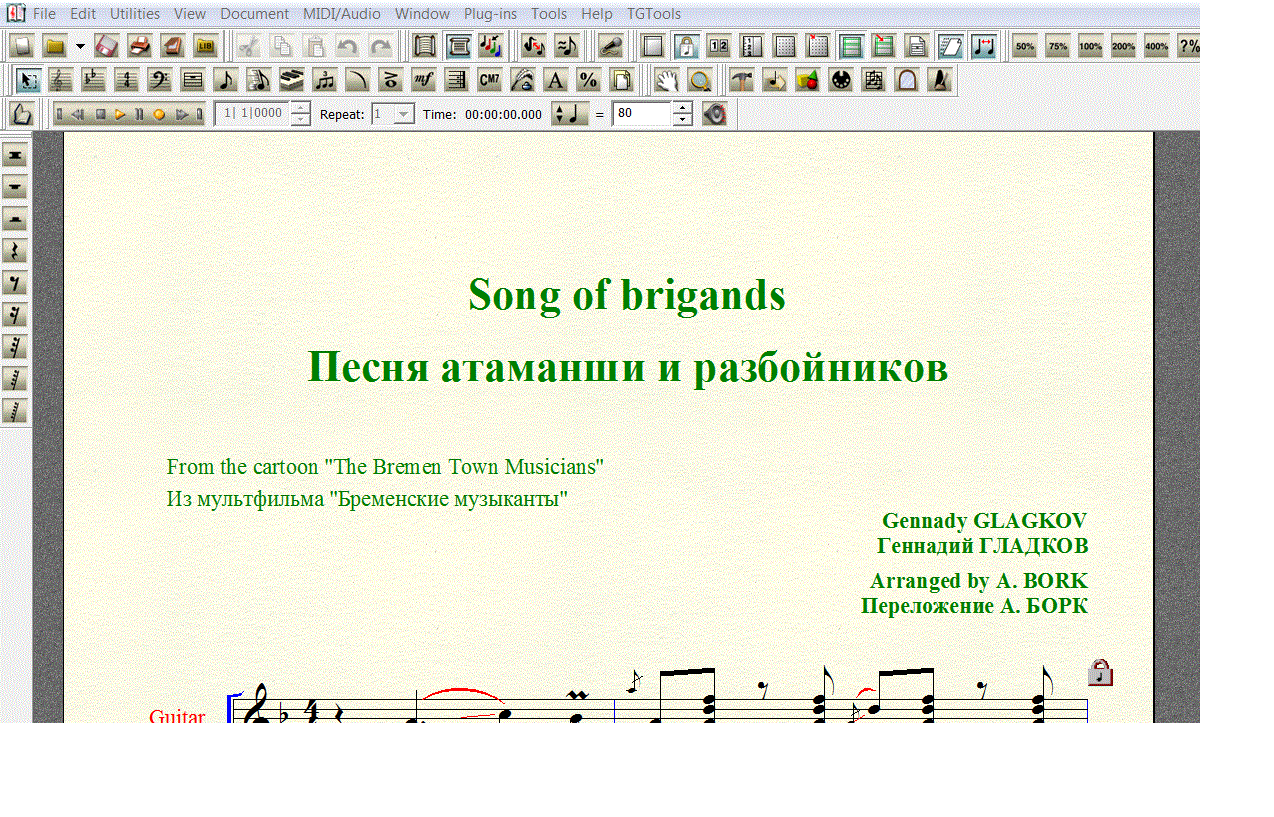Activate the HyperScribe keyboard tool

[290, 80]
